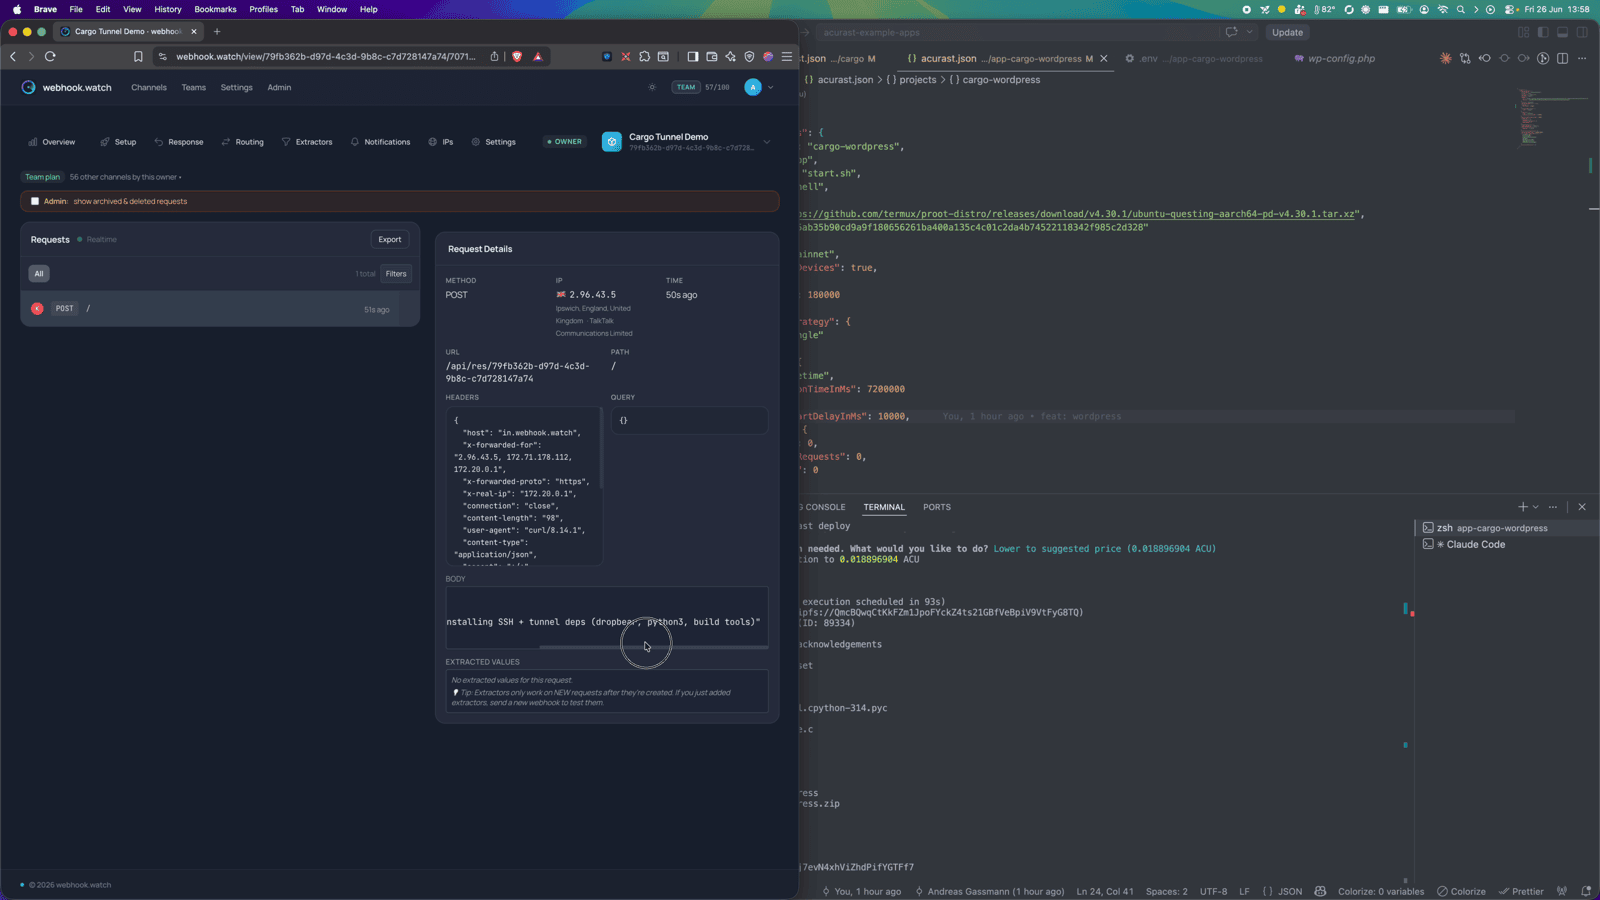Click the Prettier status bar item
The height and width of the screenshot is (900, 1600).
[1520, 892]
